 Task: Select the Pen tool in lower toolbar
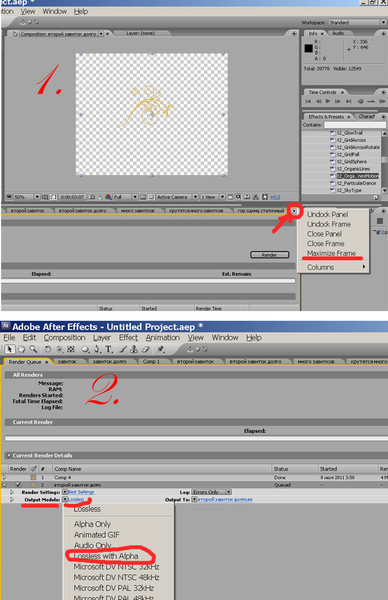pyautogui.click(x=97, y=349)
